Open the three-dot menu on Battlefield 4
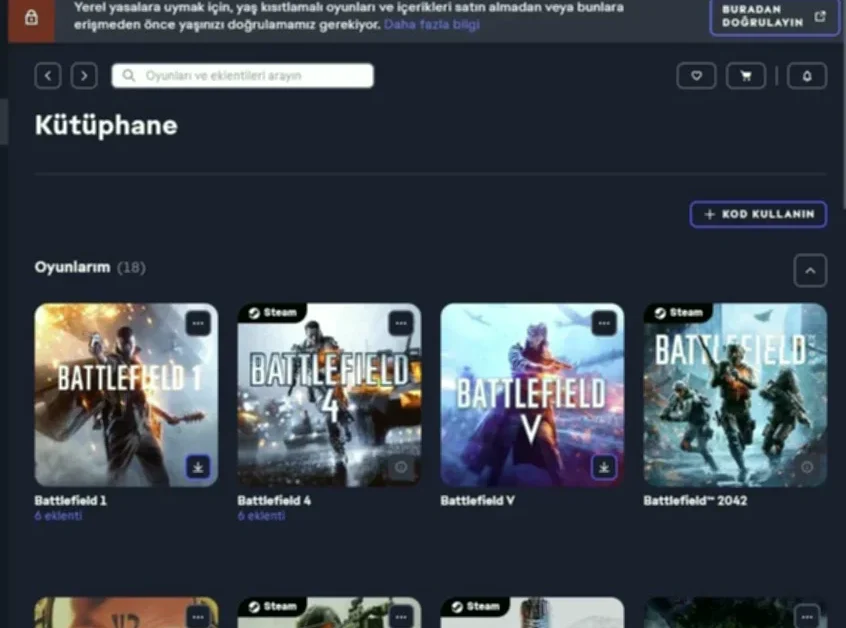This screenshot has height=628, width=846. (x=401, y=323)
